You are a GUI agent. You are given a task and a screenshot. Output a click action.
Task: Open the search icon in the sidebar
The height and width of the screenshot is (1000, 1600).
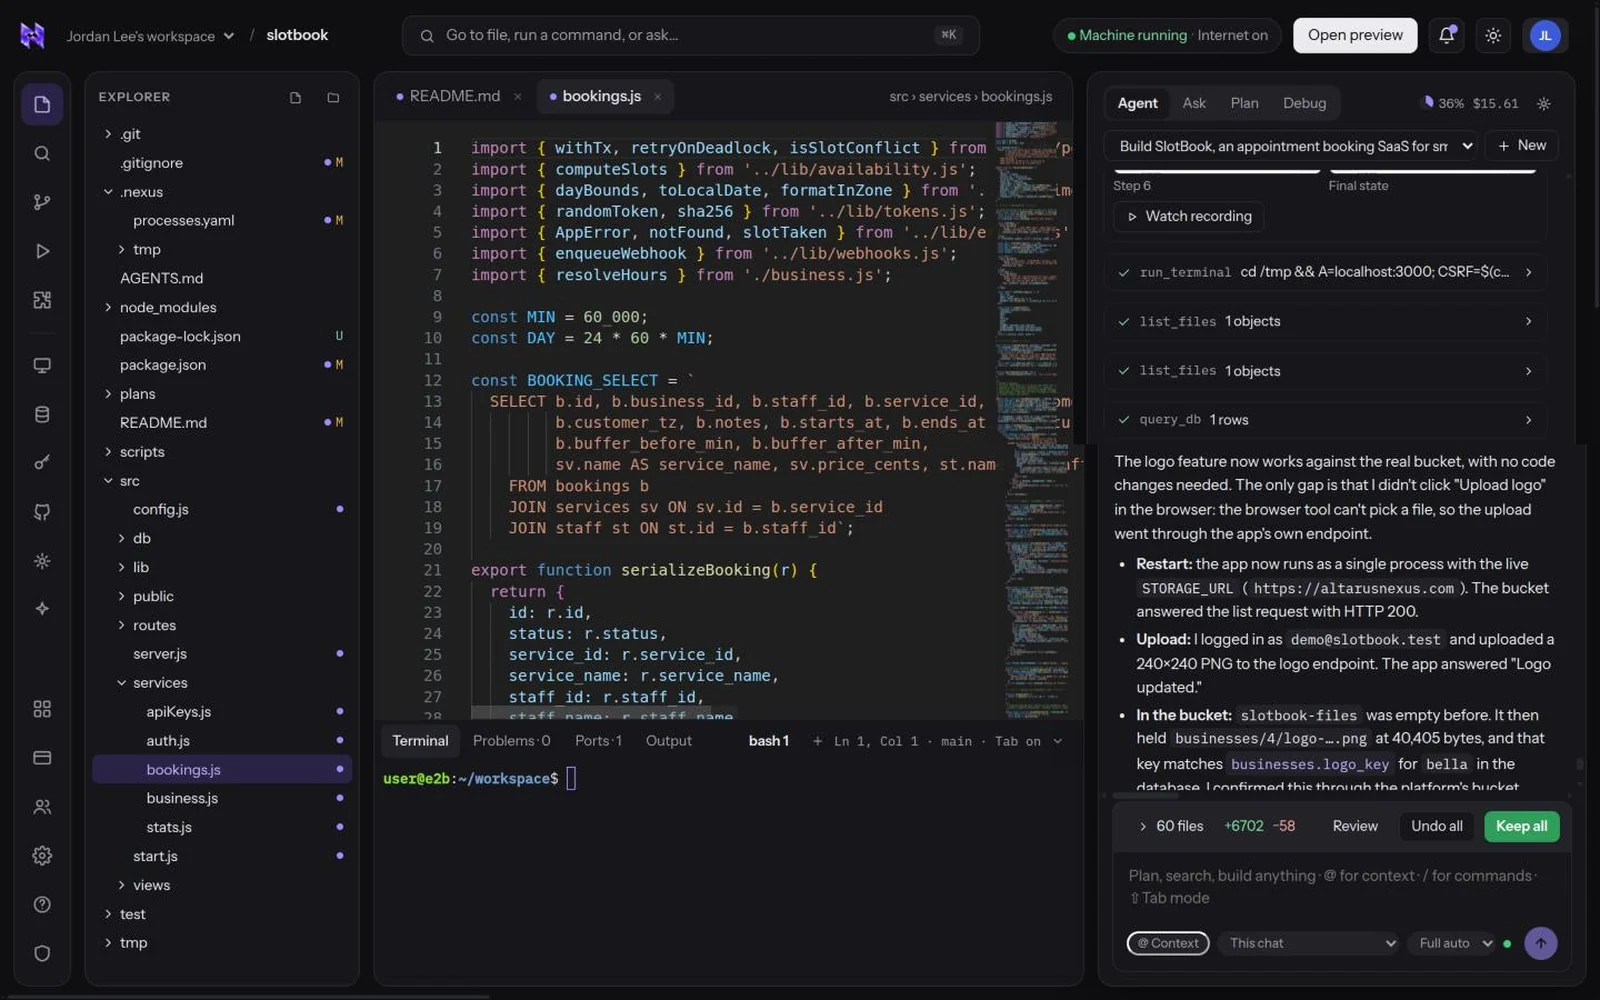pos(42,153)
